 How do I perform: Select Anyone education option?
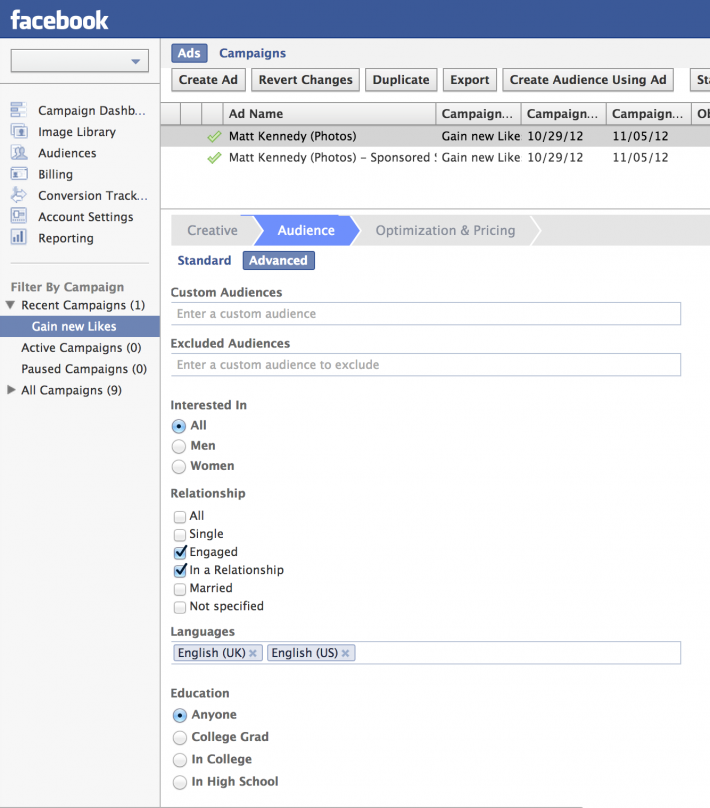[180, 715]
